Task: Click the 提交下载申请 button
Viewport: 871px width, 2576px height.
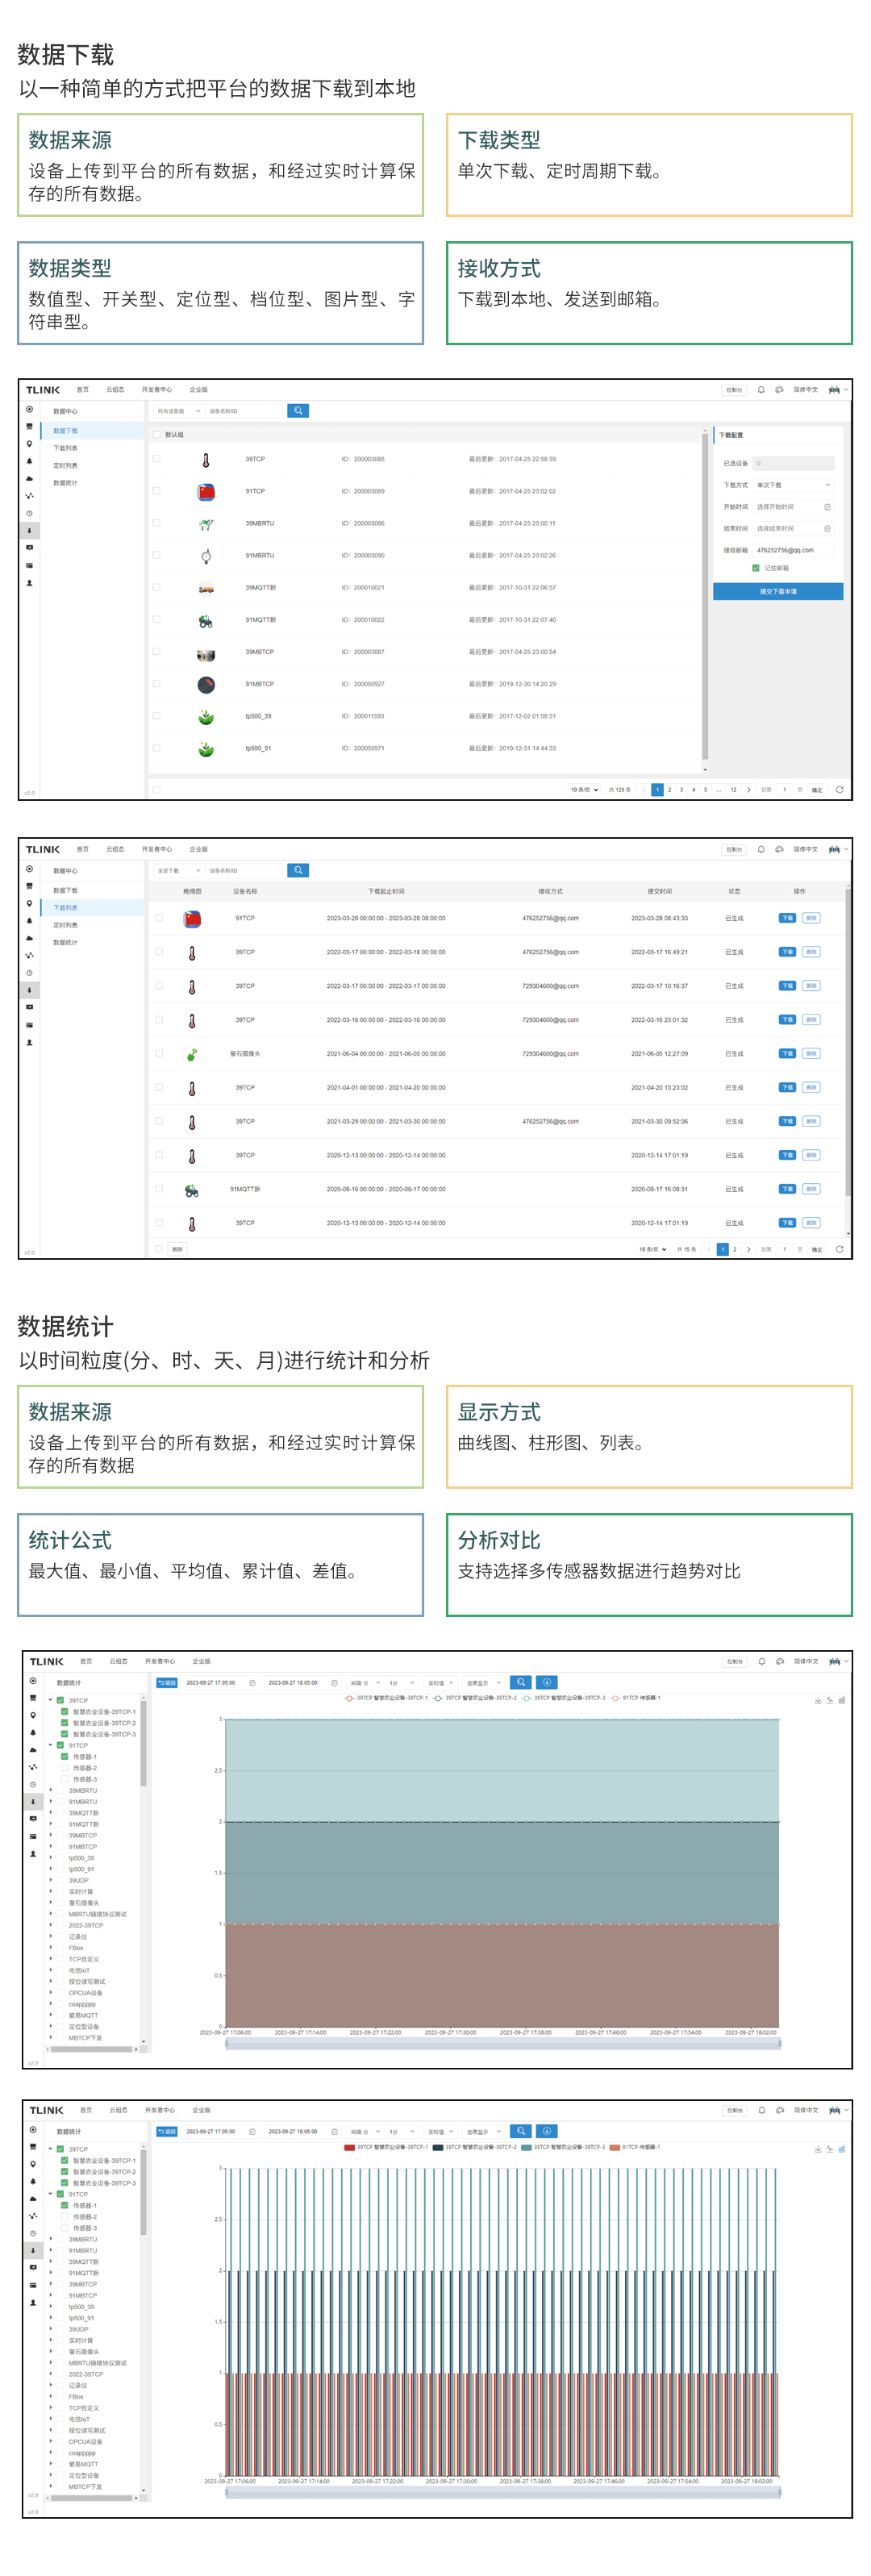Action: point(778,592)
